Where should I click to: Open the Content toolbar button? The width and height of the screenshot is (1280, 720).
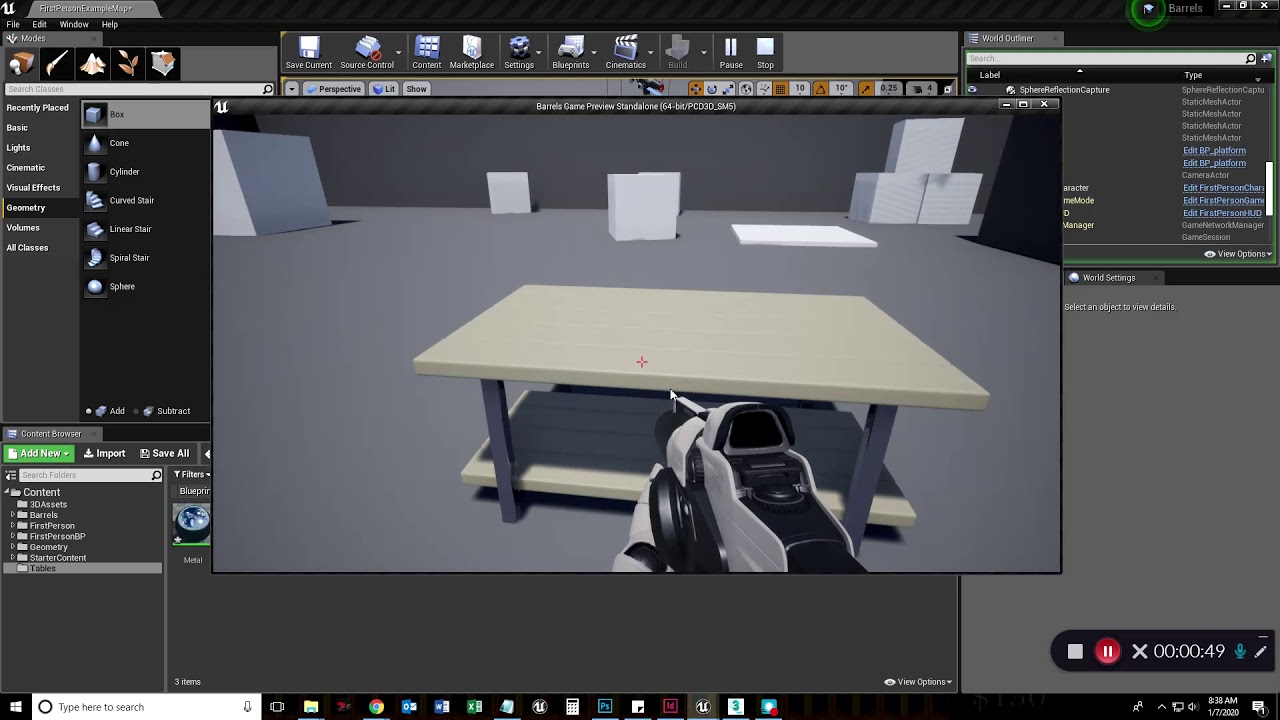(x=427, y=53)
